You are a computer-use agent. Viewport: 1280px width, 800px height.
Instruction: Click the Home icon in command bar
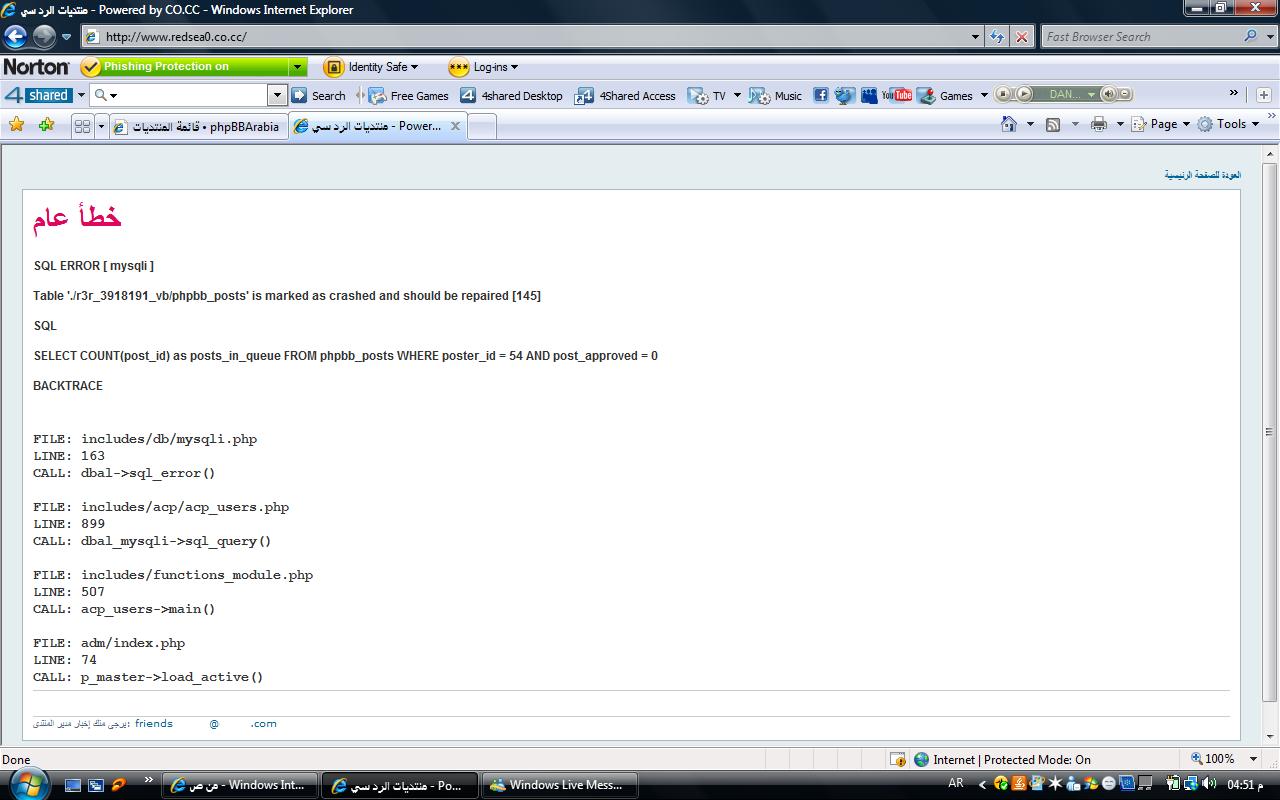(1009, 124)
